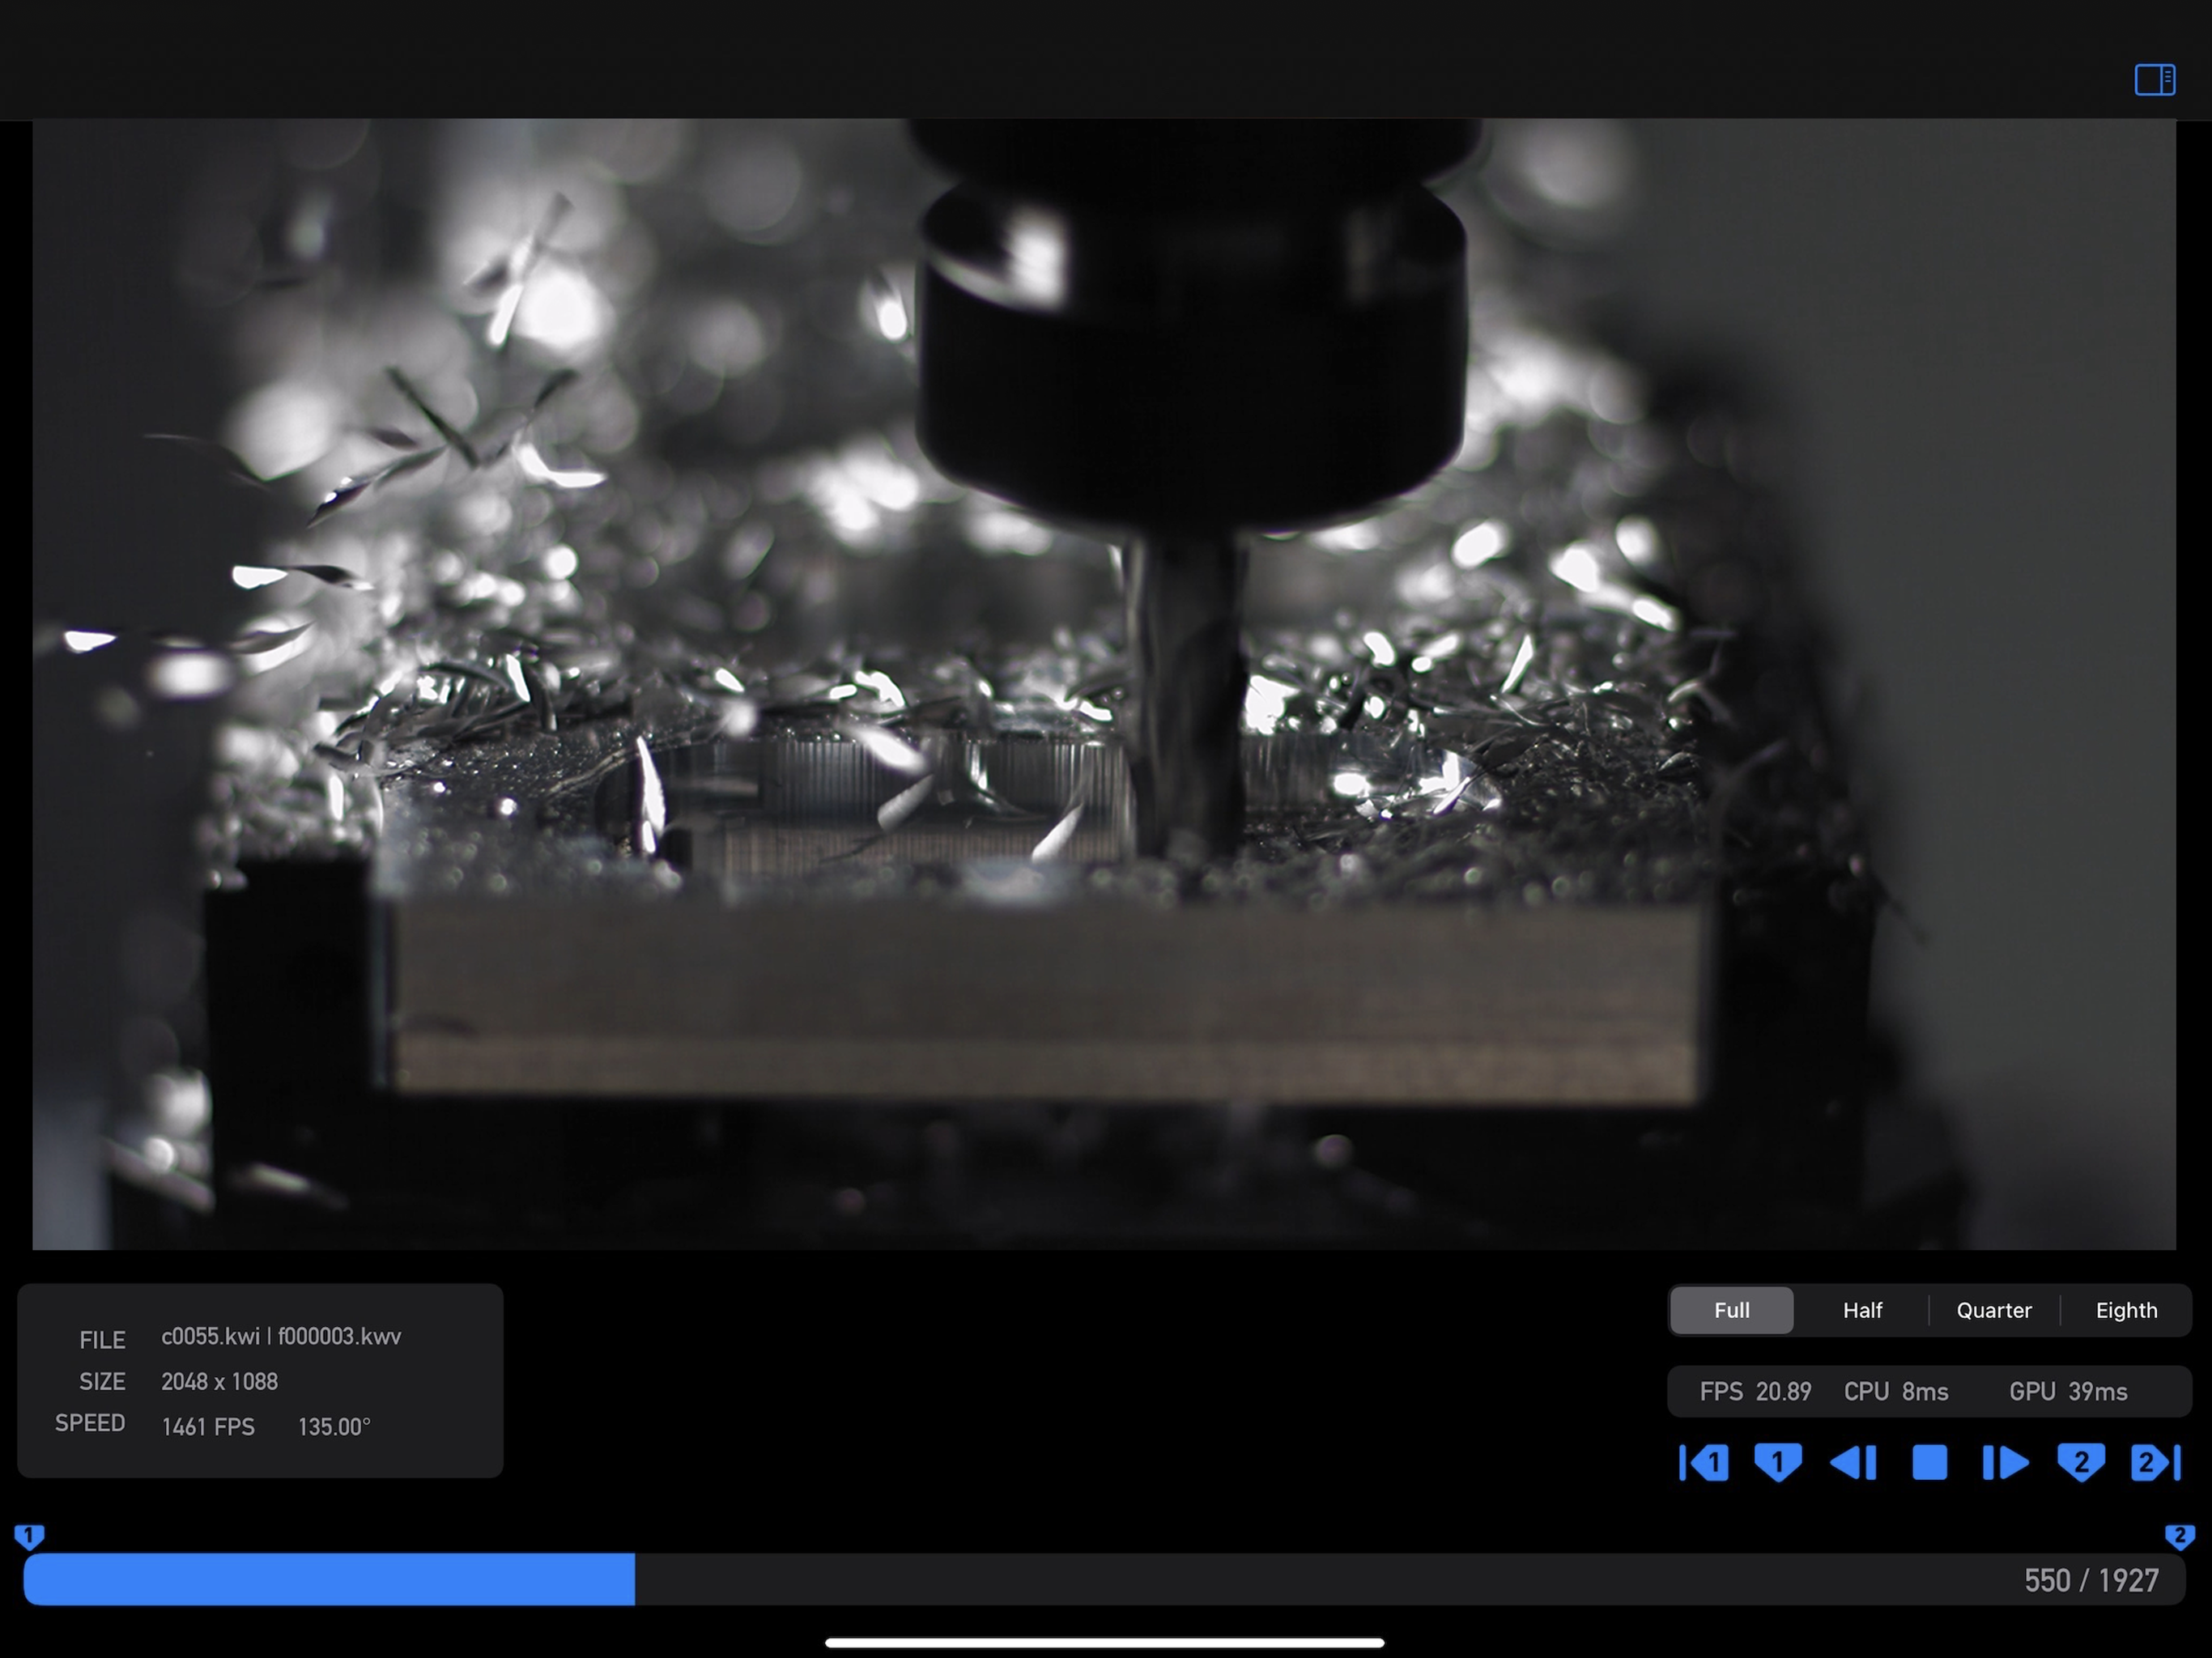Set in-point marker 1 button

pos(1778,1462)
